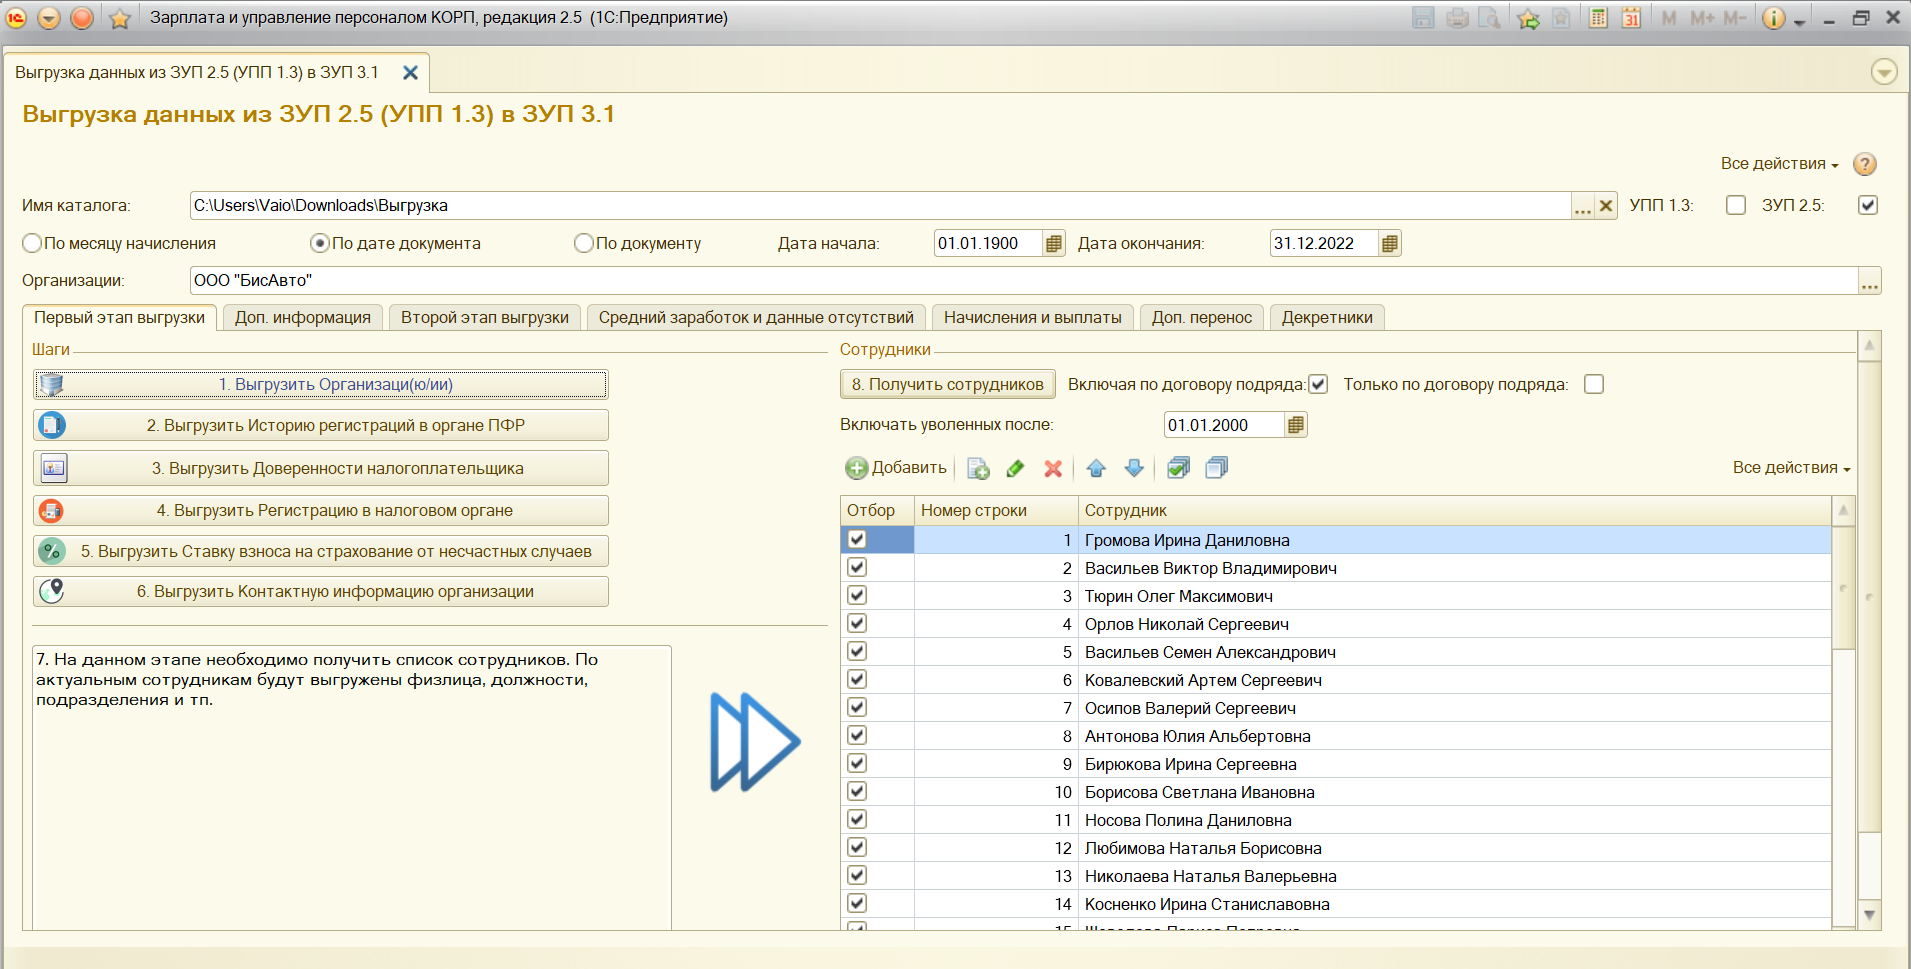Image resolution: width=1911 pixels, height=969 pixels.
Task: Click the Дата начала input field
Action: (988, 244)
